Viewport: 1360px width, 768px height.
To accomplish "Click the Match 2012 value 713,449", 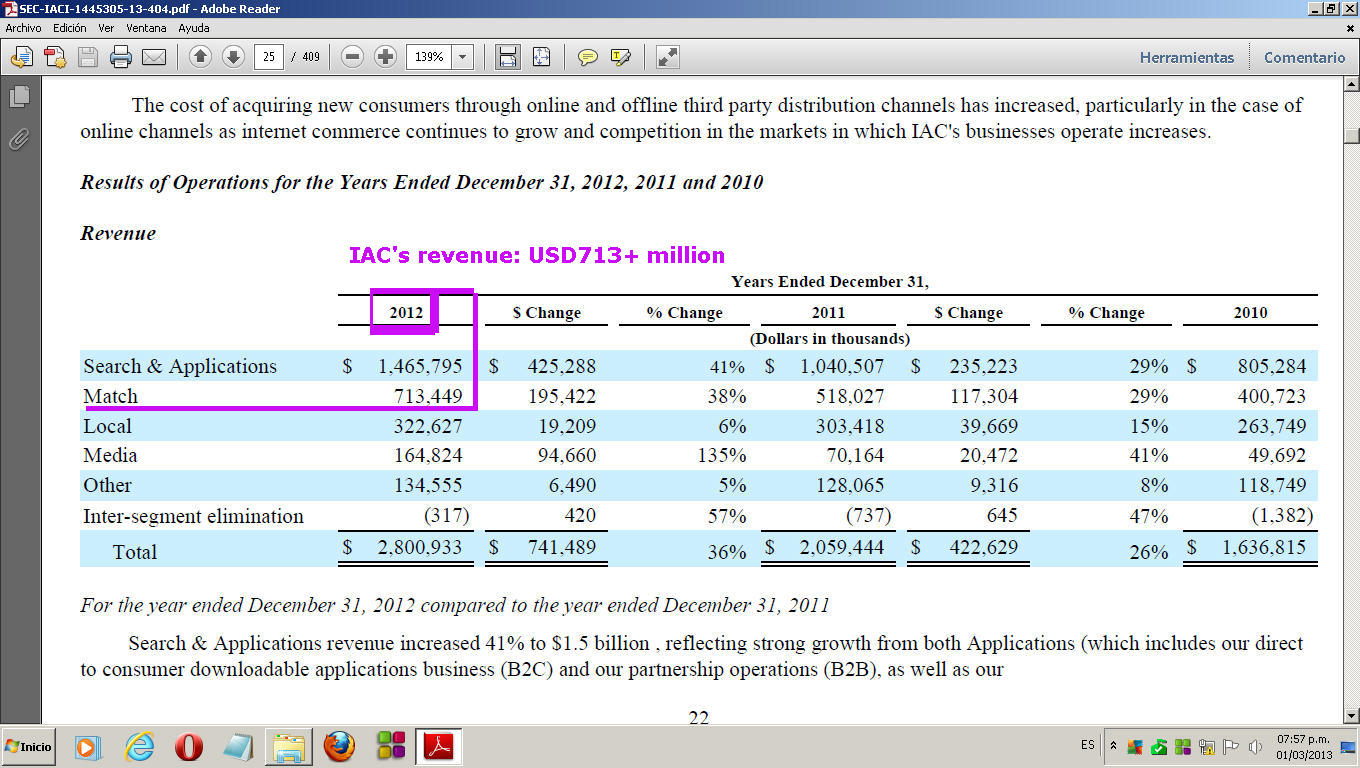I will [x=428, y=397].
